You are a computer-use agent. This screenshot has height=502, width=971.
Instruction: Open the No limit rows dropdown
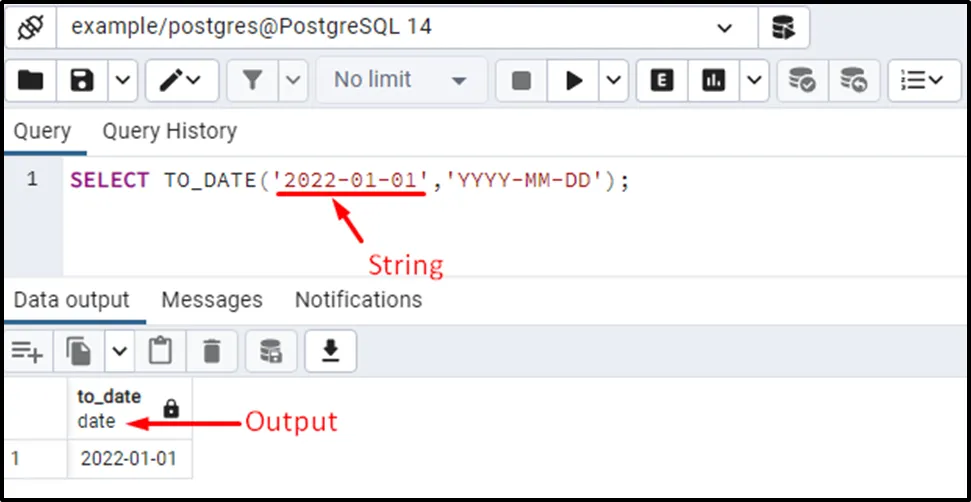point(401,80)
